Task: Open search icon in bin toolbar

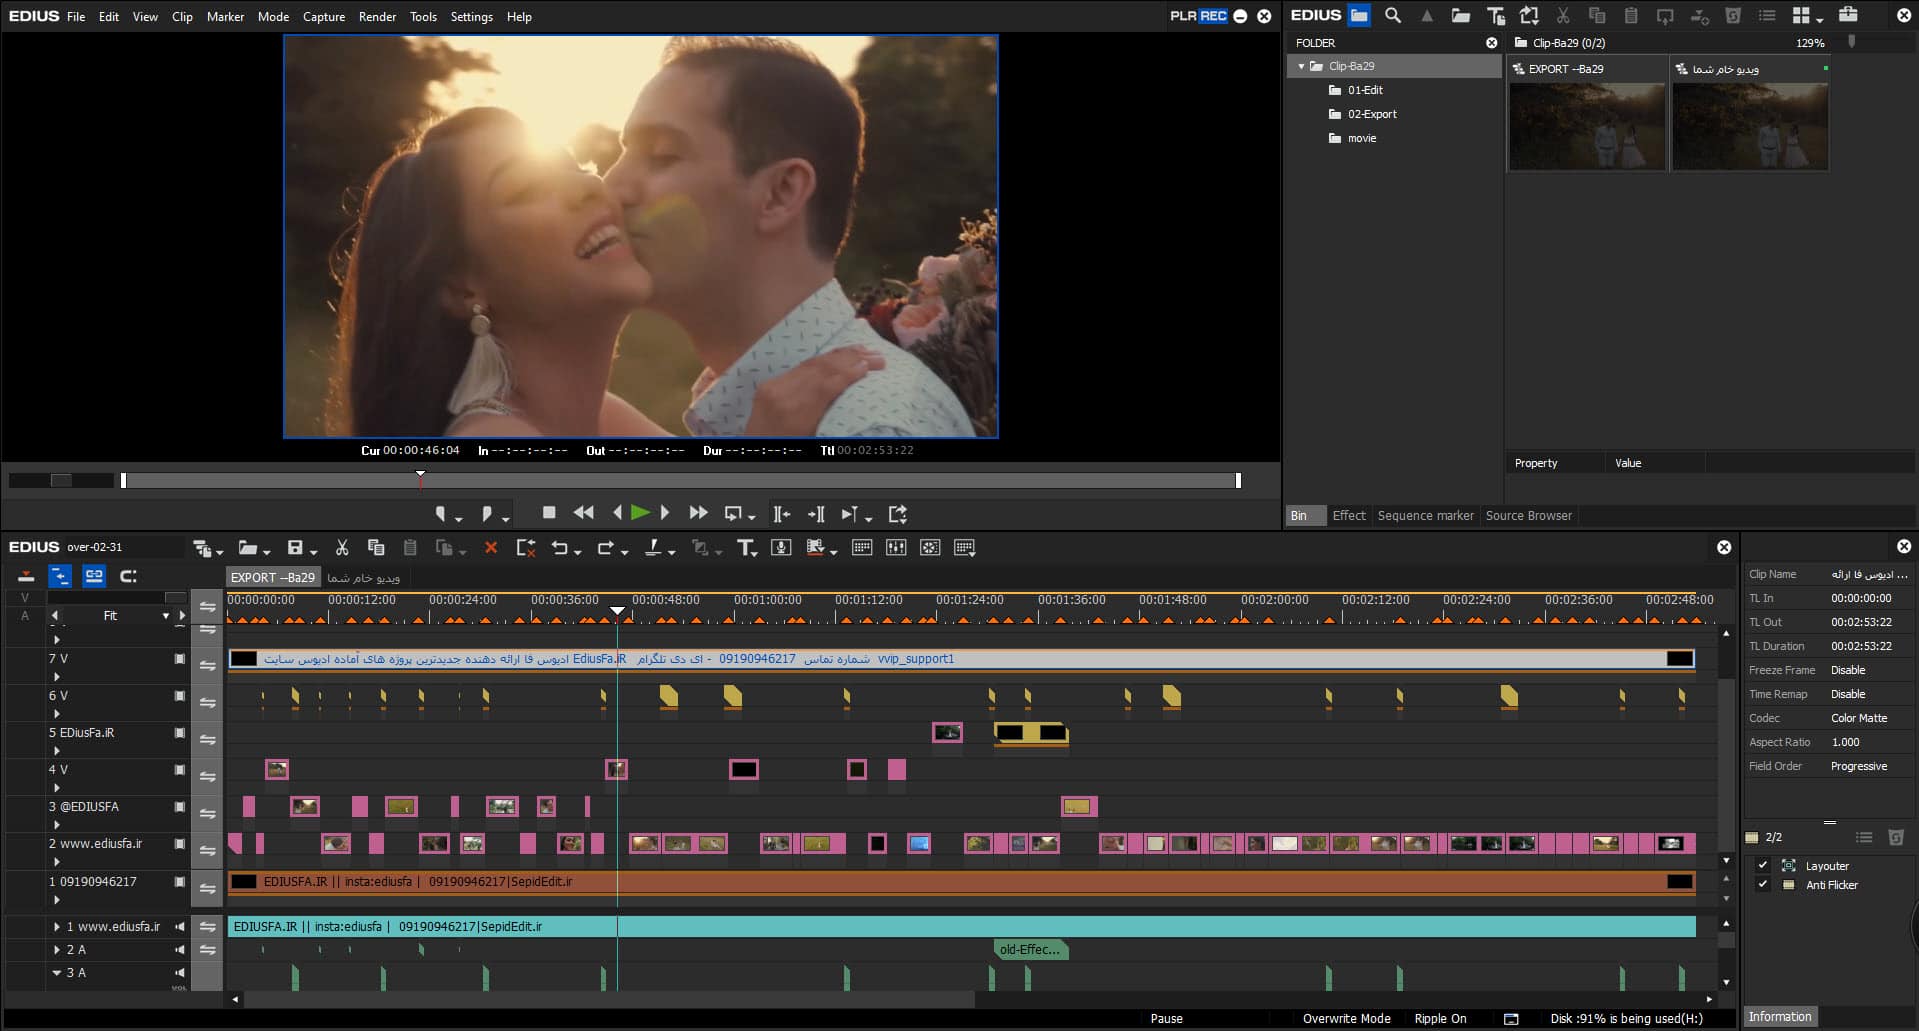Action: coord(1392,15)
